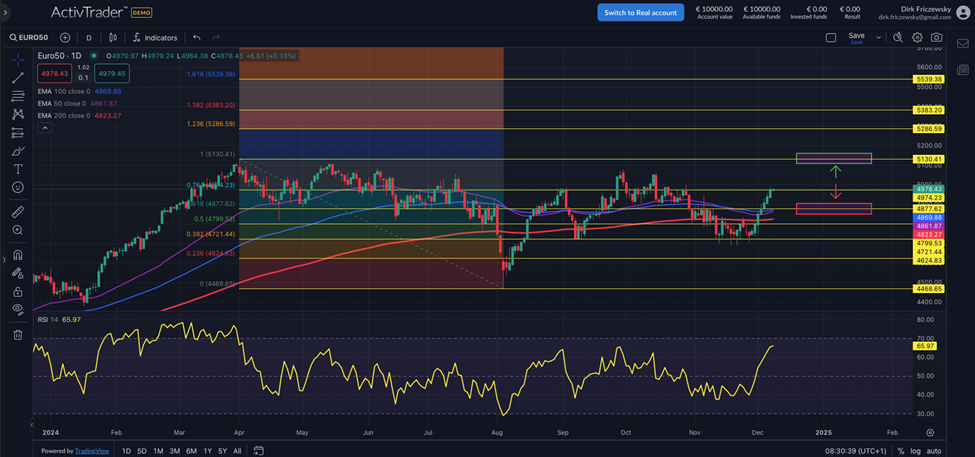The image size is (975, 457).
Task: Select the 5Y time range
Action: [x=222, y=451]
